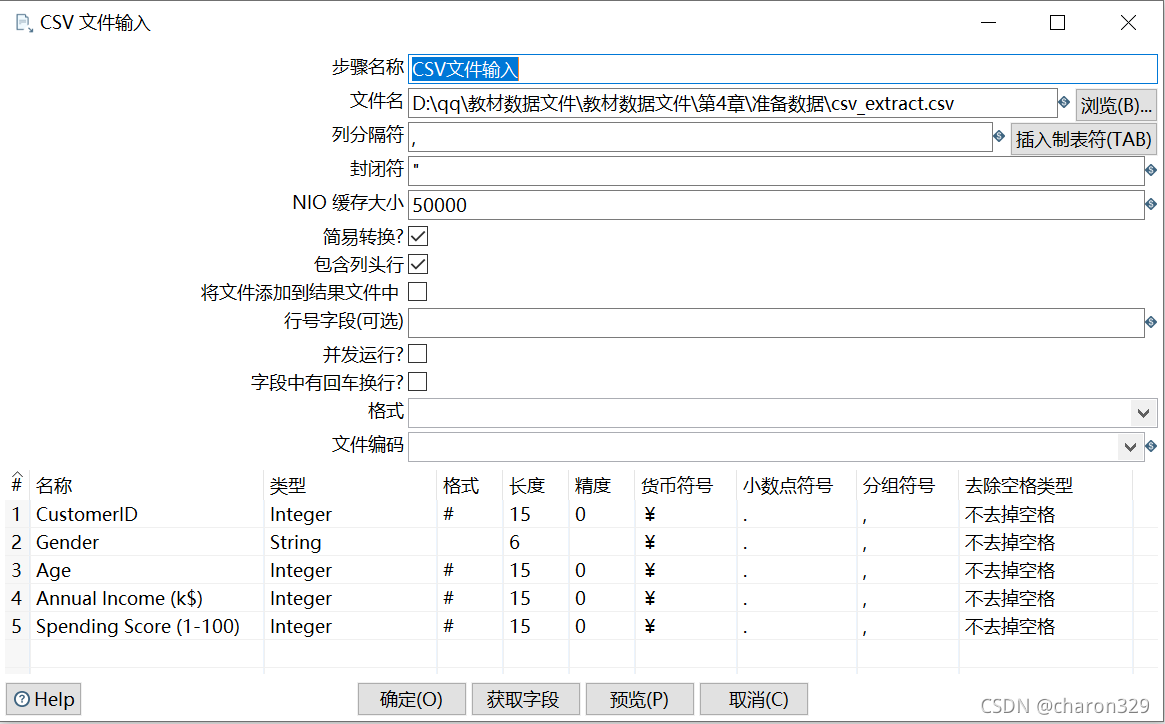
Task: Click inside the 步骤名称 input field
Action: click(700, 68)
